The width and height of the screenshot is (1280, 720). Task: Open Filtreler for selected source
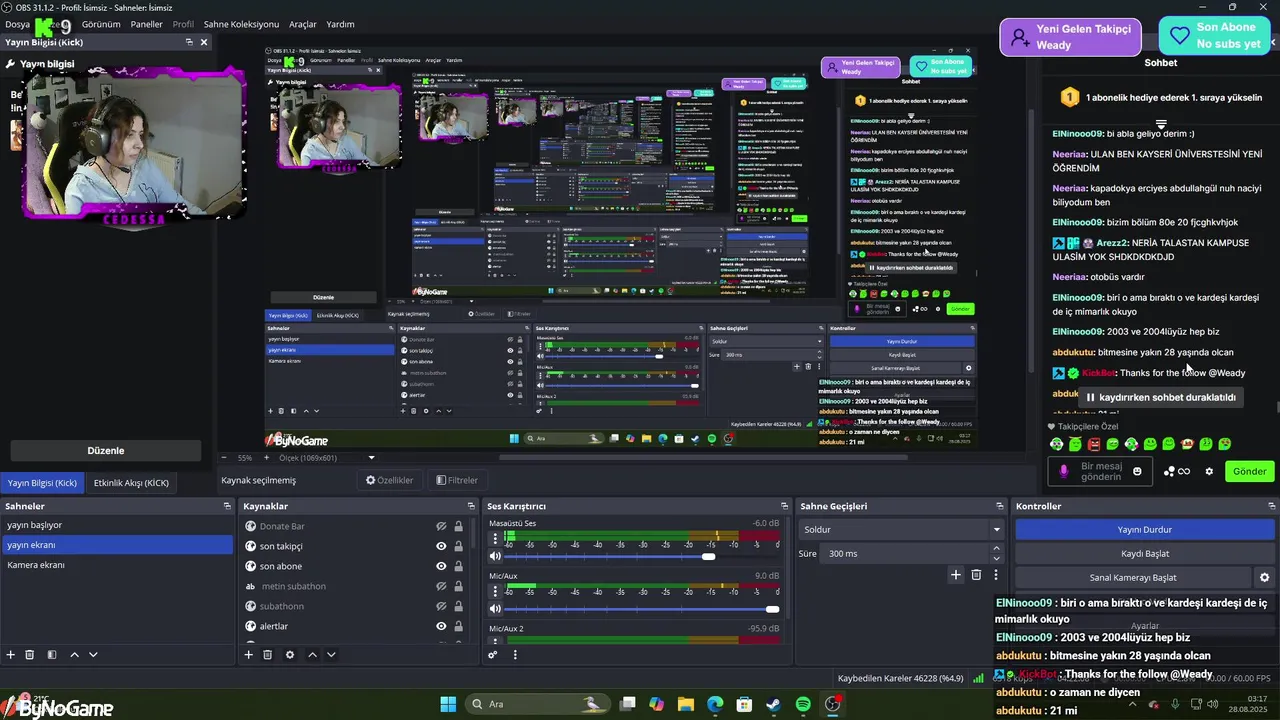(x=457, y=480)
